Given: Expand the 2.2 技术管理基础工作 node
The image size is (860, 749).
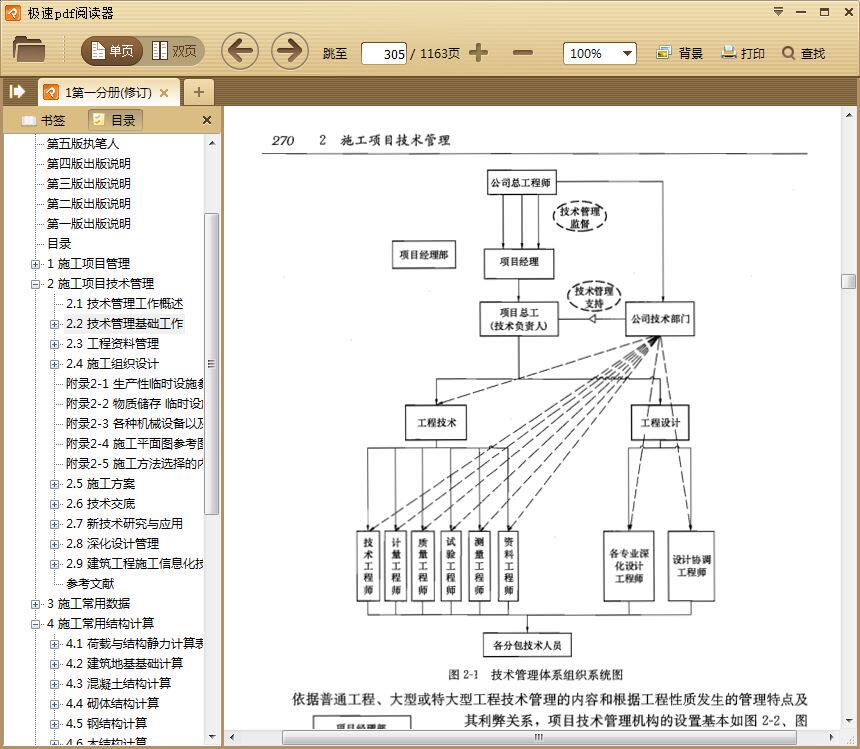Looking at the screenshot, I should [54, 324].
